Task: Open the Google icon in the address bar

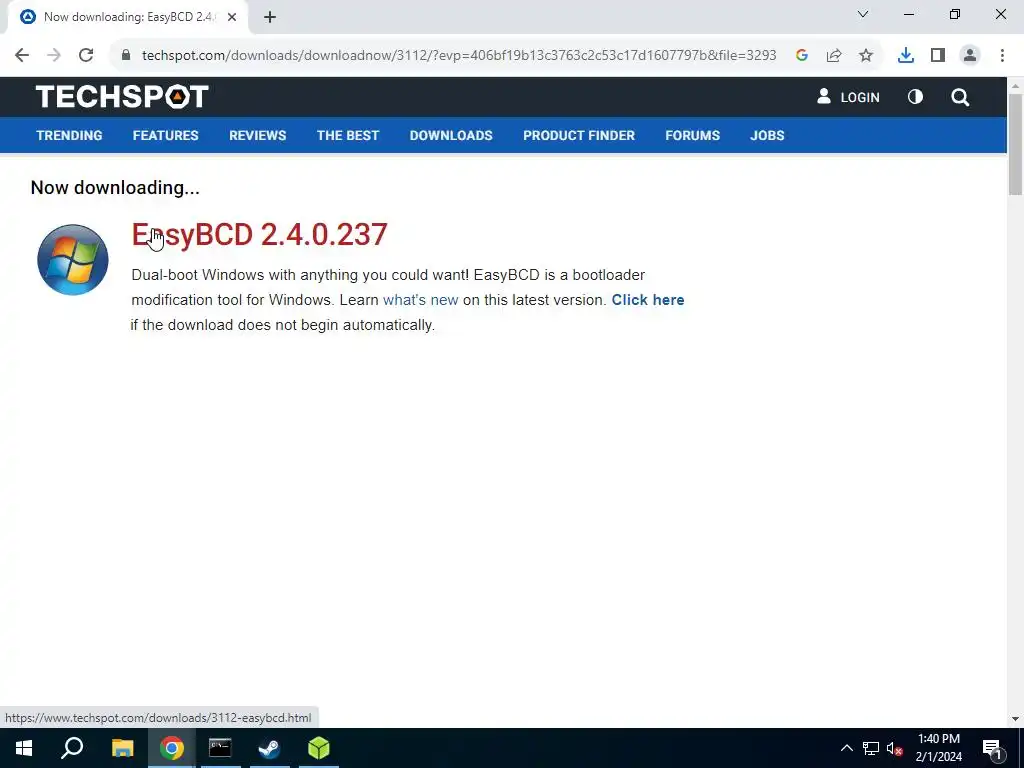Action: 802,56
